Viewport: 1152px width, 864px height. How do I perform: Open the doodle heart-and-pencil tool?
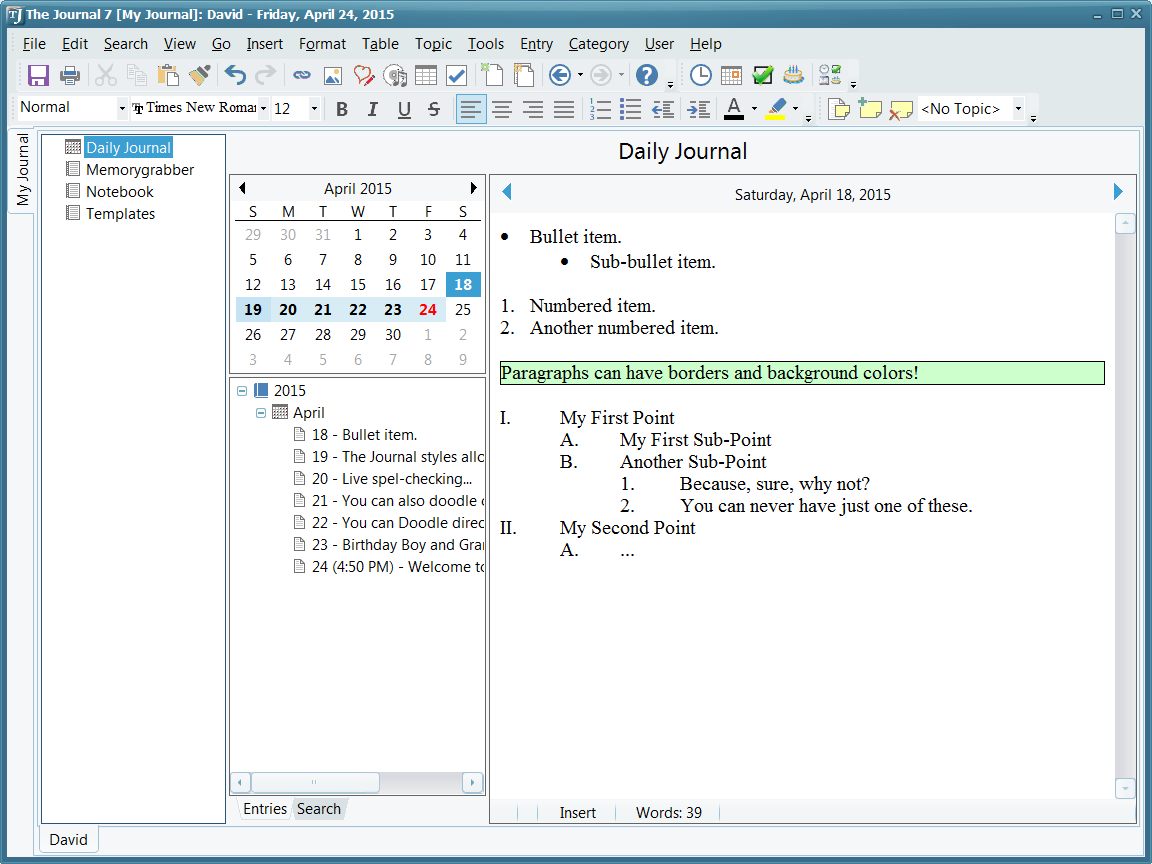coord(364,75)
